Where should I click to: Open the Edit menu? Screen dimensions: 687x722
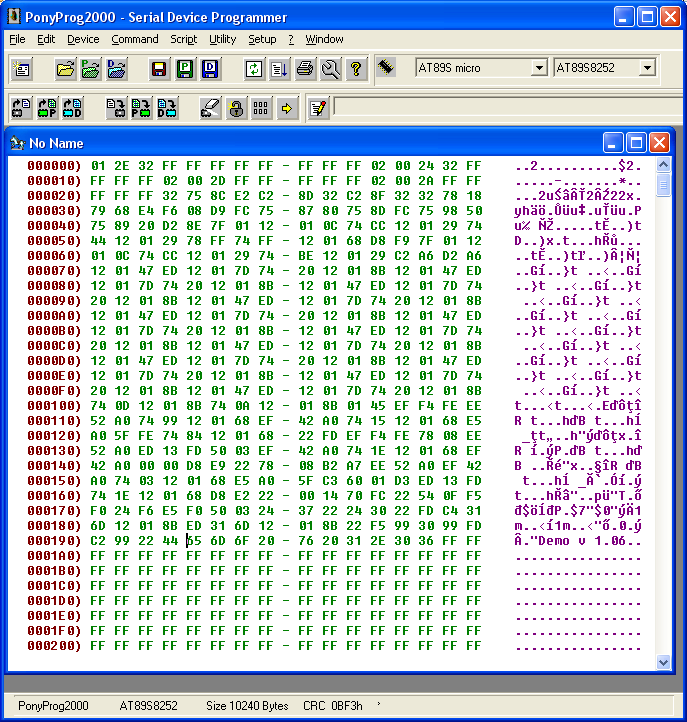pyautogui.click(x=46, y=39)
